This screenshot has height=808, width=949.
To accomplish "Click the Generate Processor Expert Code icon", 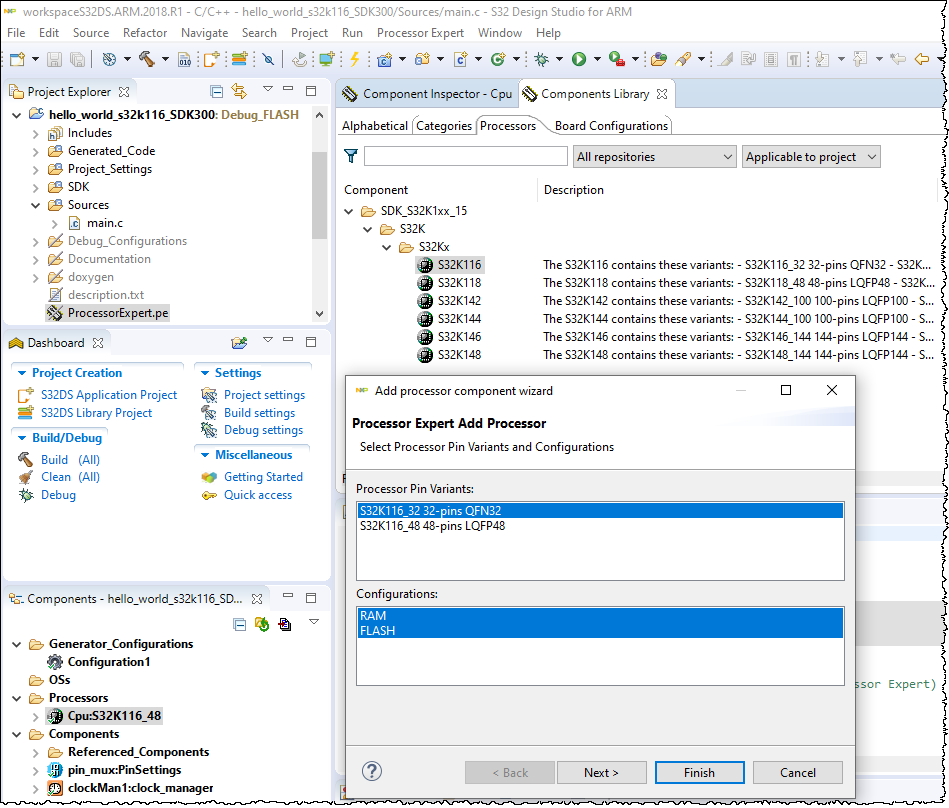I will point(262,624).
